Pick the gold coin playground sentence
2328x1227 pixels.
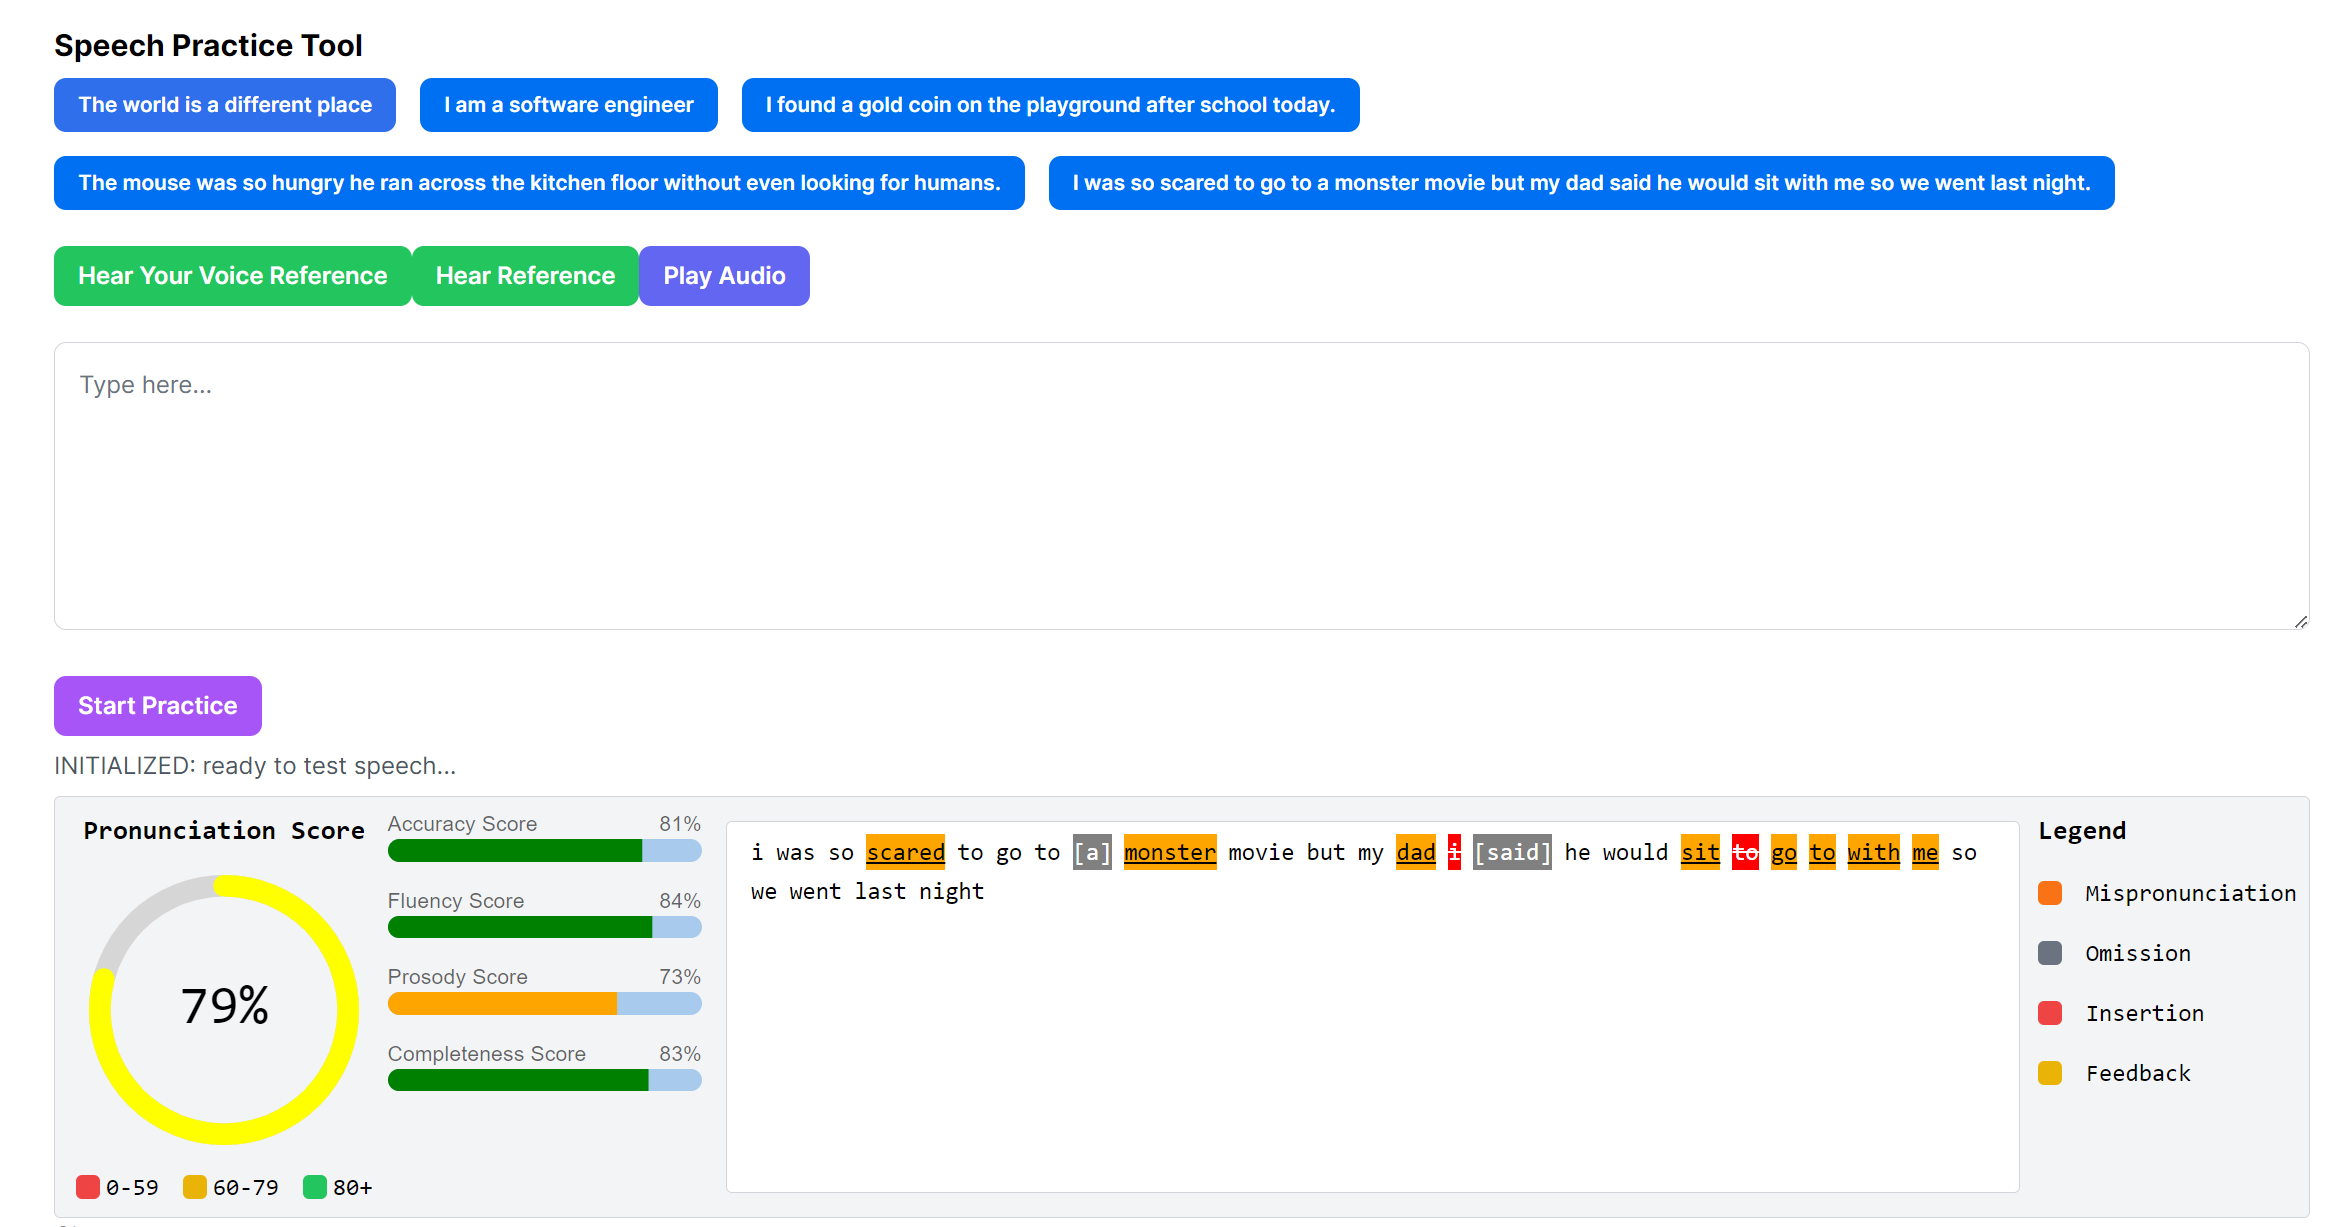1050,105
